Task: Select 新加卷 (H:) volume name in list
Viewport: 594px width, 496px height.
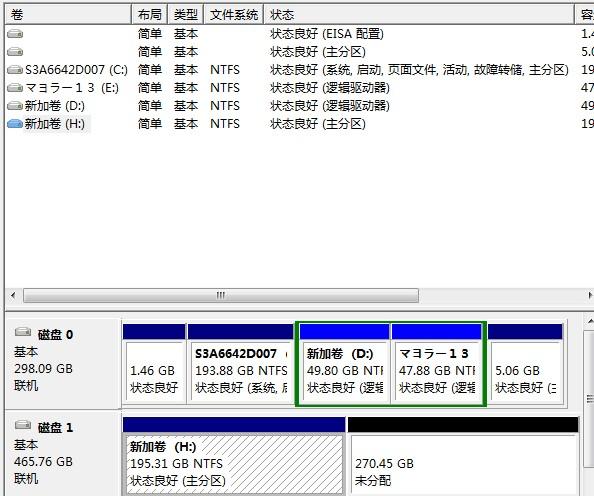Action: [x=55, y=124]
